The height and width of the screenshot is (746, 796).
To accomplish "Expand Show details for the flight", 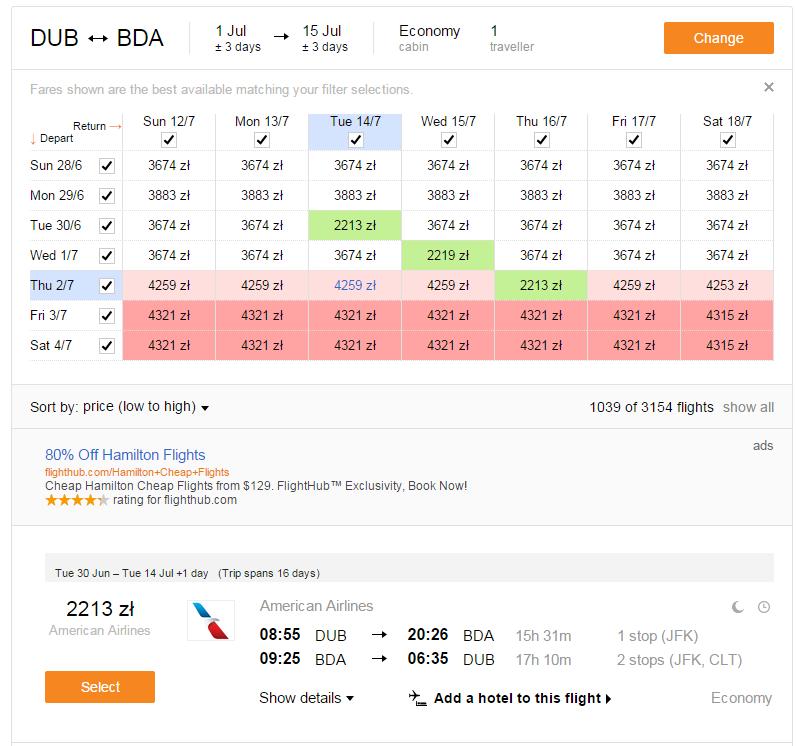I will [306, 698].
